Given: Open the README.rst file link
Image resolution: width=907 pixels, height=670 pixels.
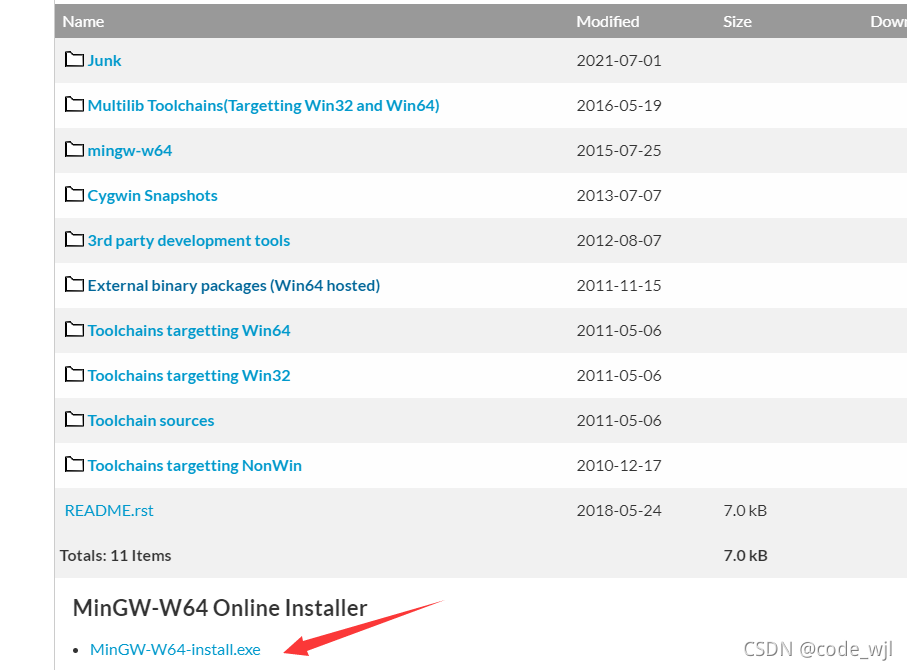Looking at the screenshot, I should click(x=109, y=511).
